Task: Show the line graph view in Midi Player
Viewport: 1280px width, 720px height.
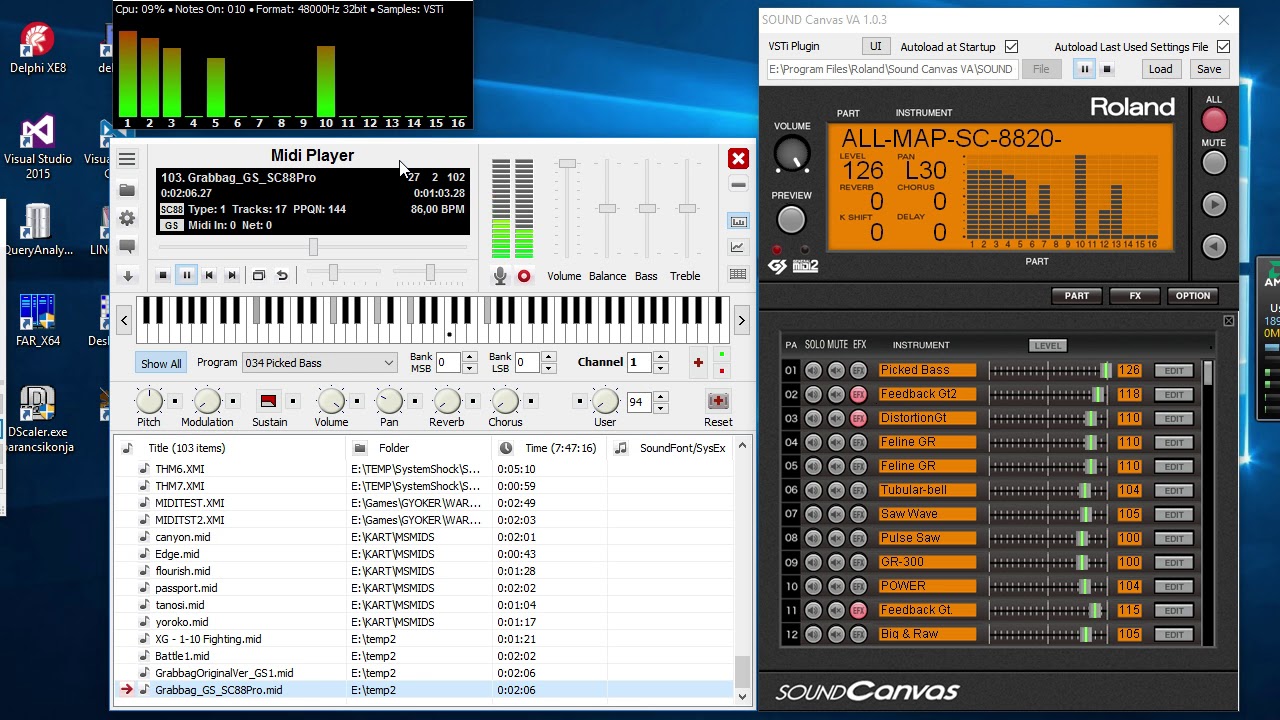Action: (738, 247)
